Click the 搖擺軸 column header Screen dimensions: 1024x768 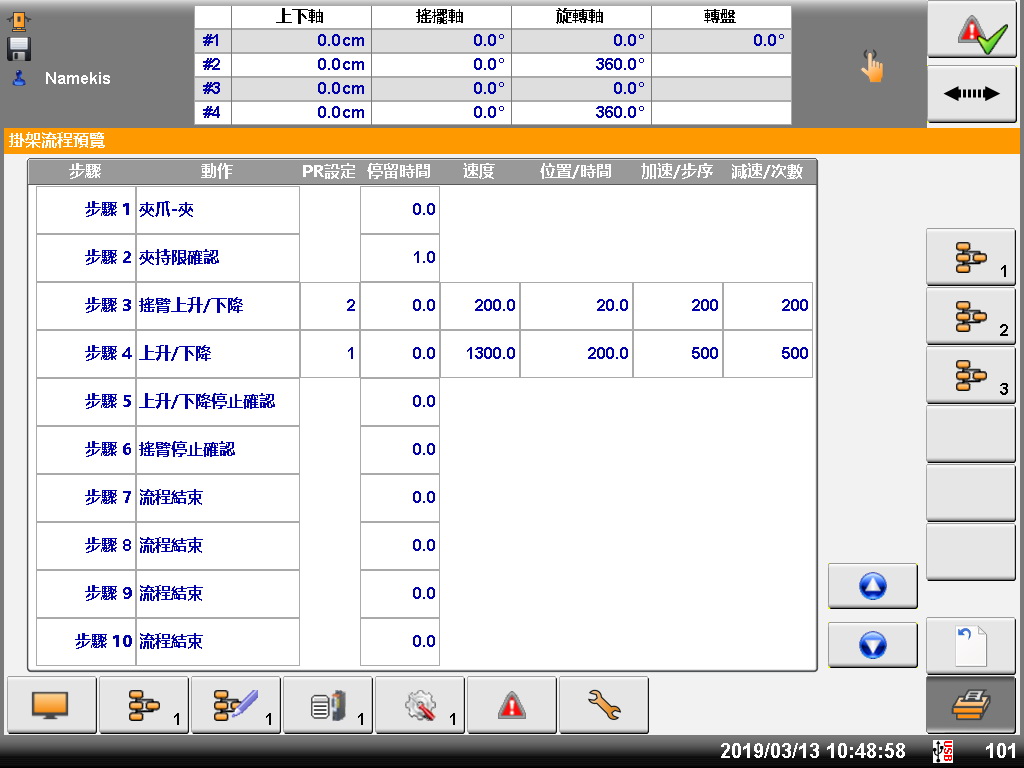(441, 17)
